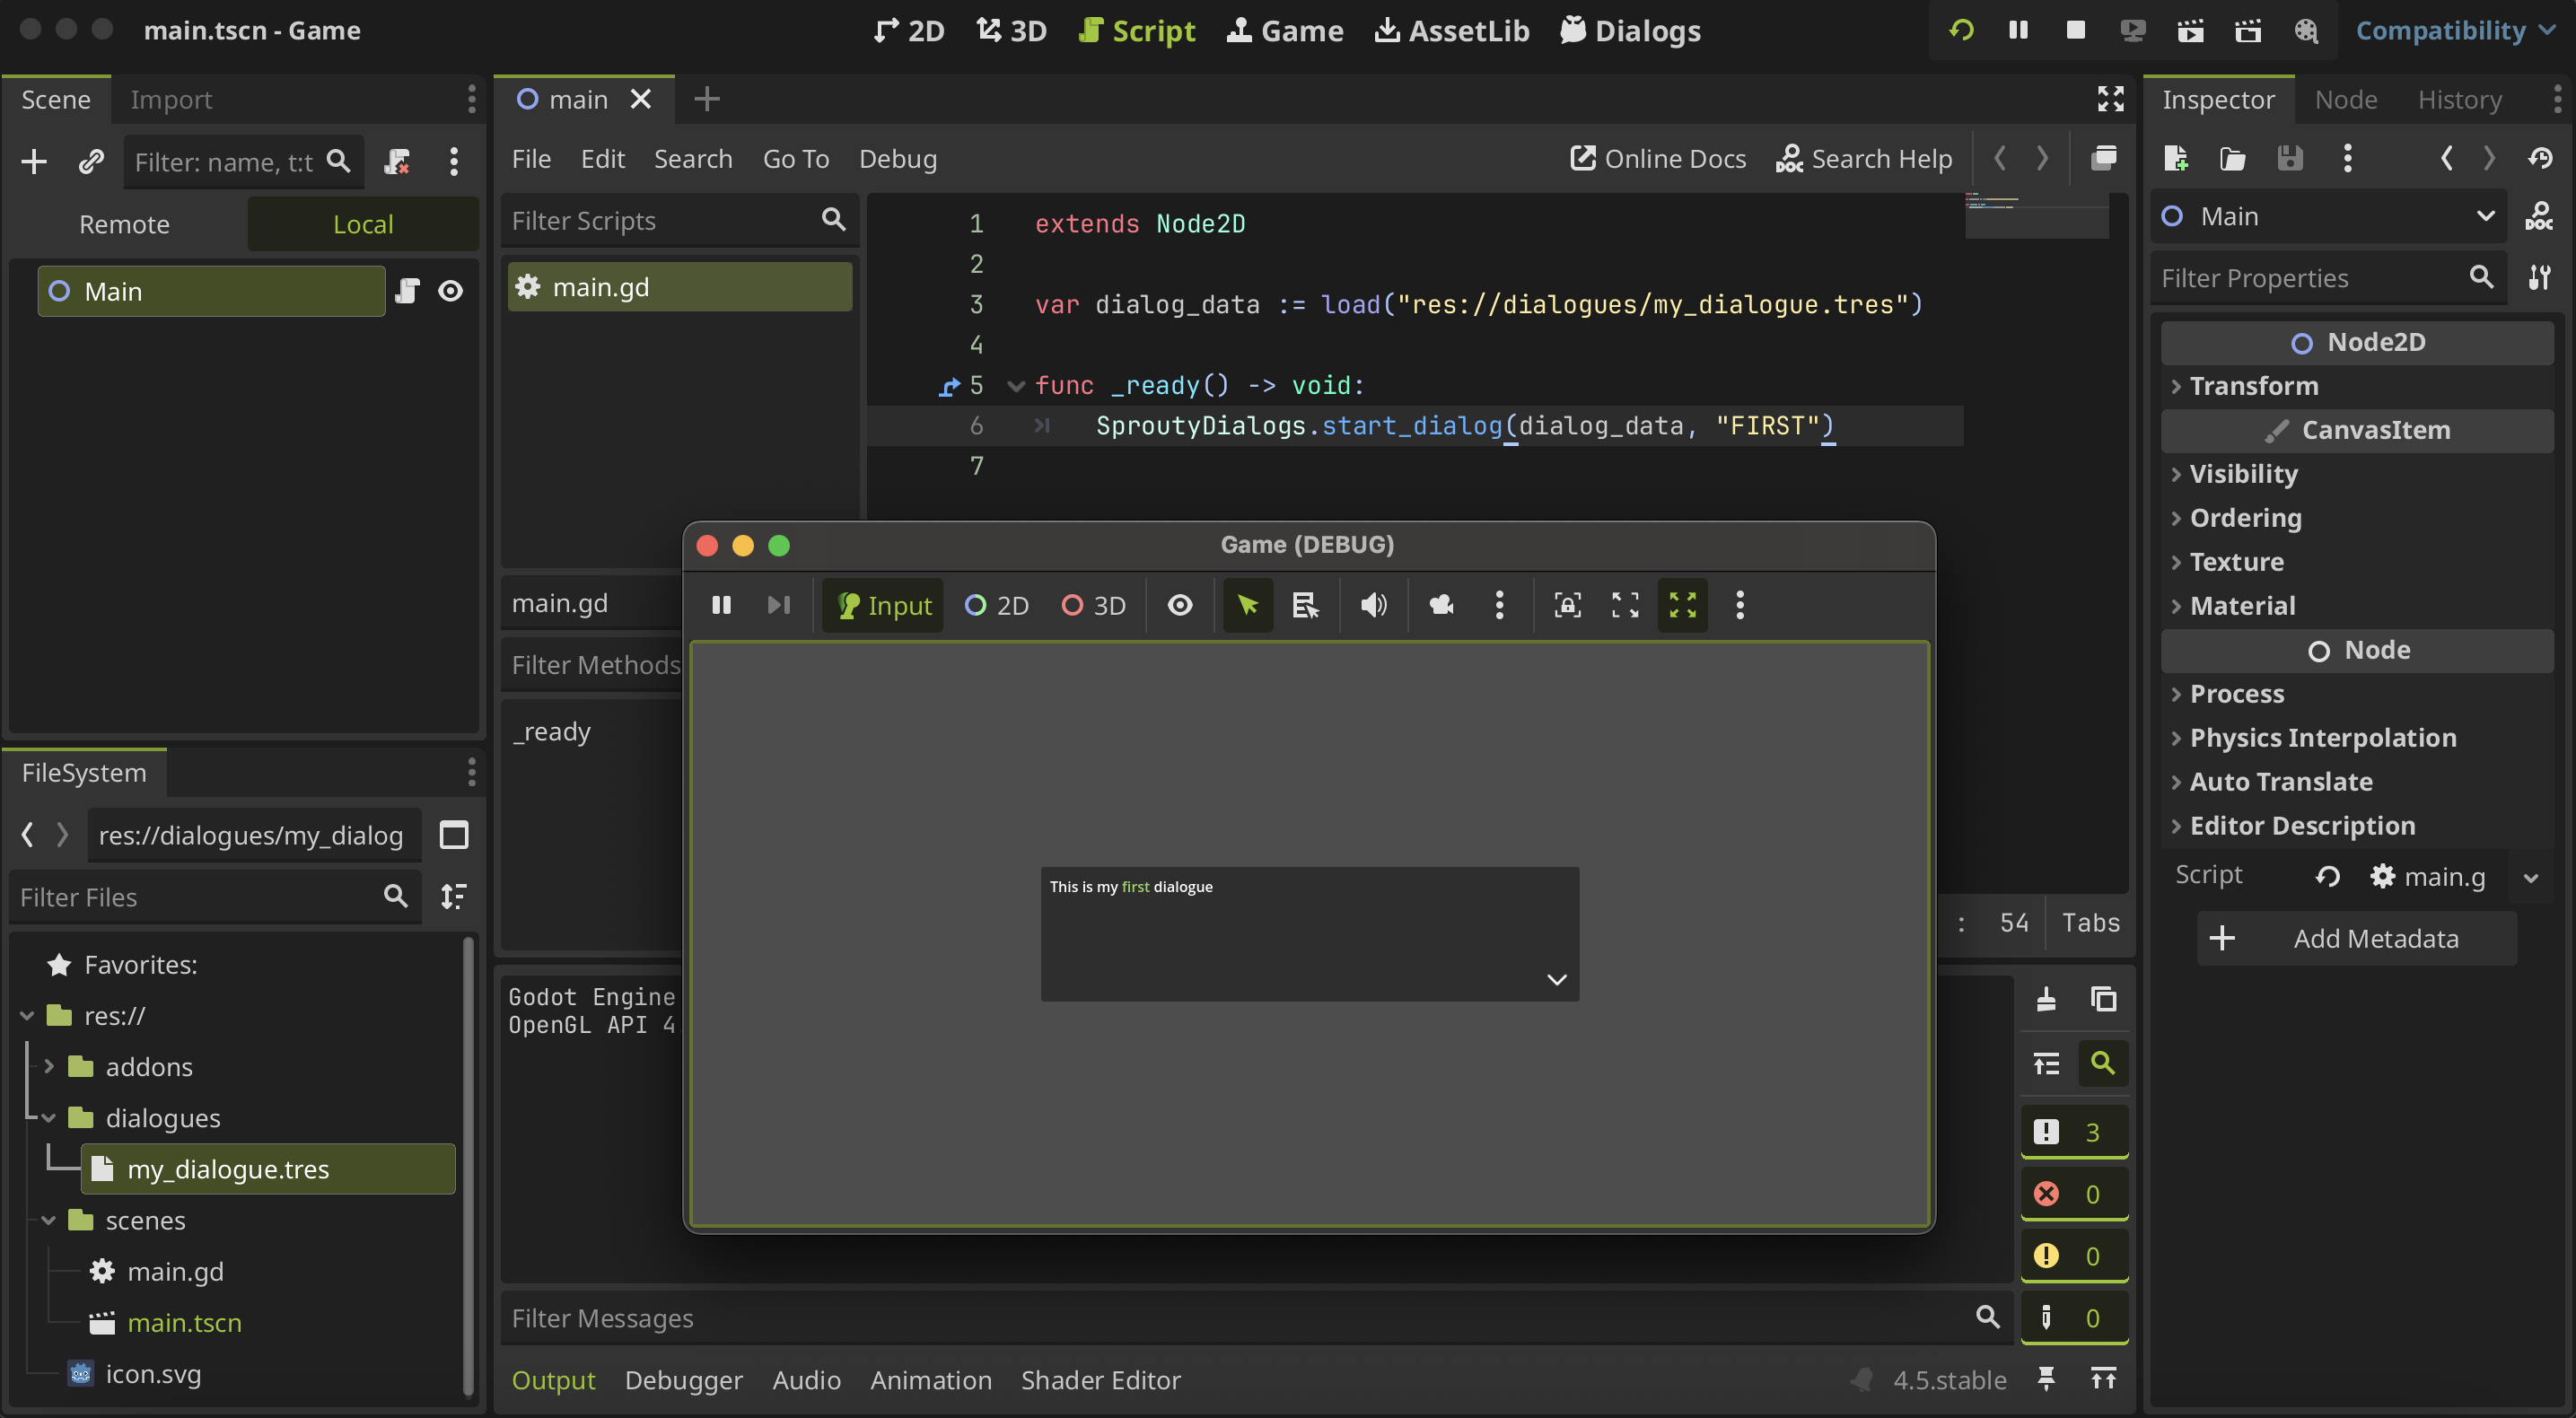Viewport: 2576px width, 1418px height.
Task: Open the Debug menu in the script editor
Action: tap(897, 159)
